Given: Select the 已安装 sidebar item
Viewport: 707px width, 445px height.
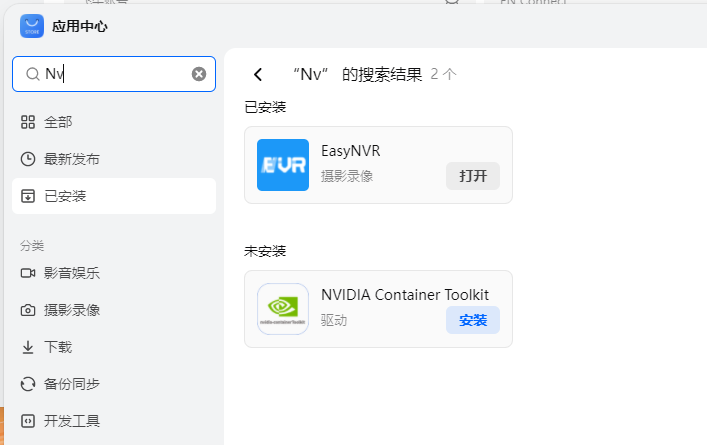Looking at the screenshot, I should point(114,196).
